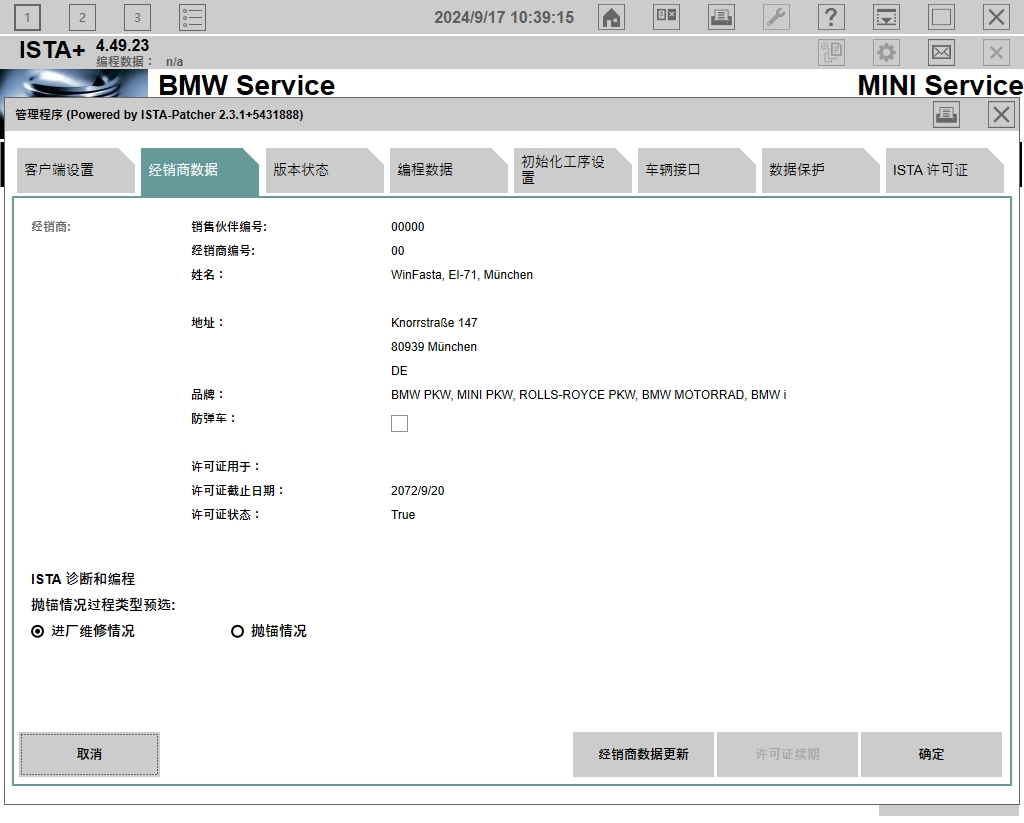Click the top bar print icon
This screenshot has width=1024, height=823.
721,17
